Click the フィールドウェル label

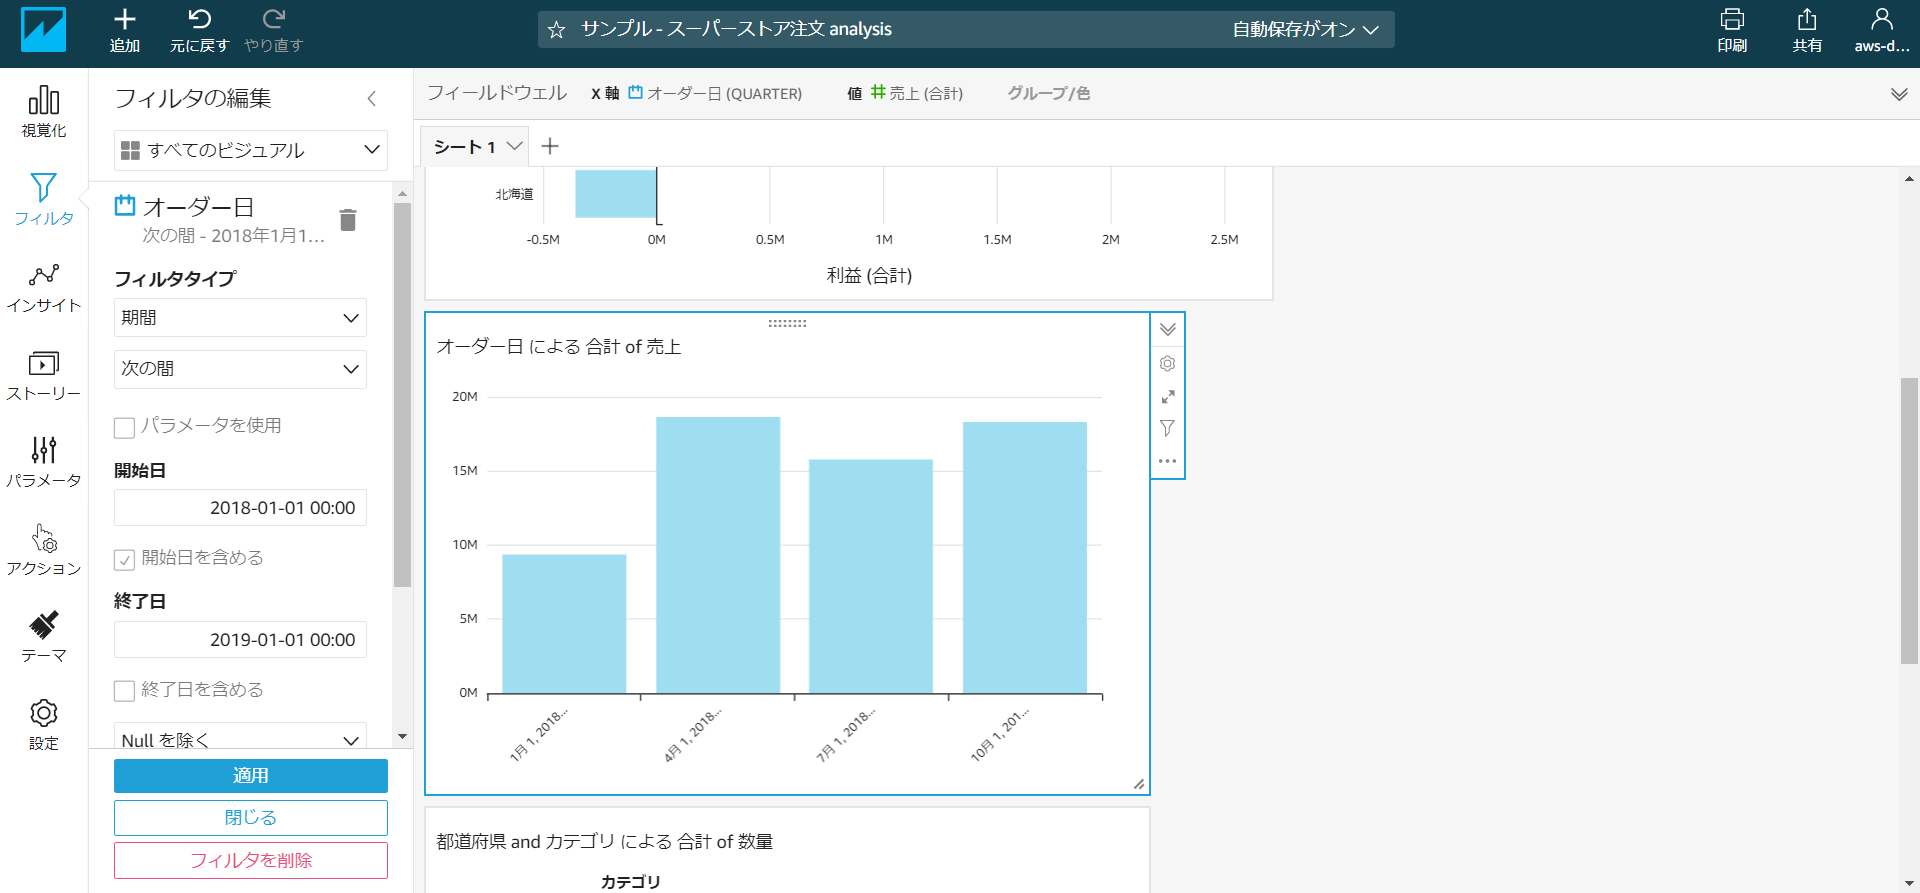[x=497, y=93]
